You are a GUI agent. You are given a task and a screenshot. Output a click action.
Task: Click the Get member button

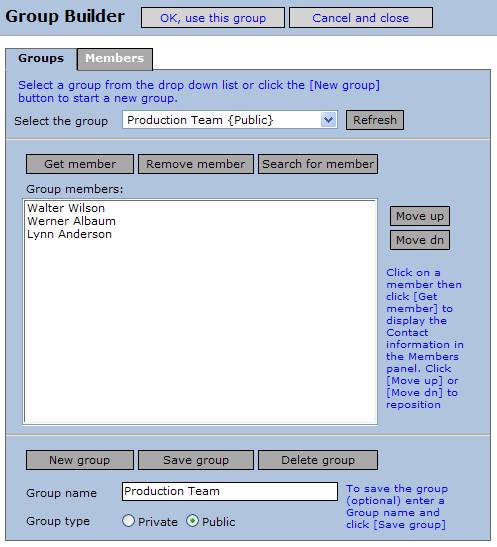[x=80, y=164]
